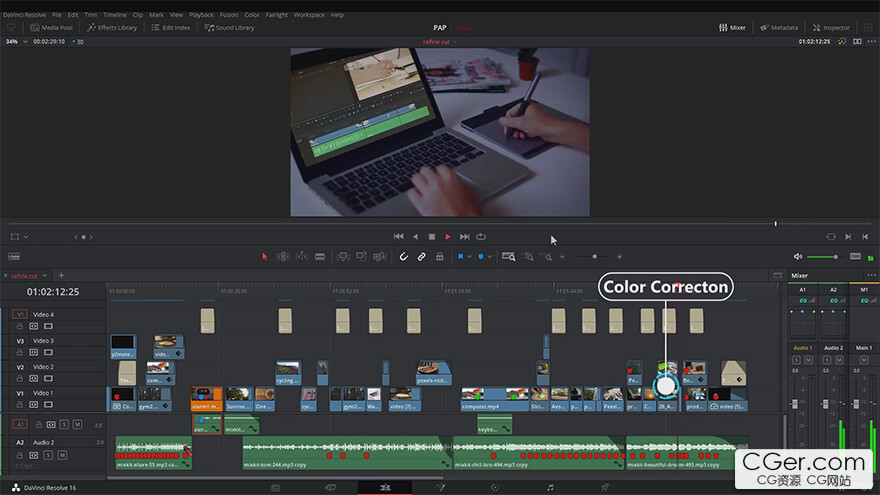Image resolution: width=880 pixels, height=495 pixels.
Task: Toggle timeline Snapping magnet
Action: [x=403, y=256]
